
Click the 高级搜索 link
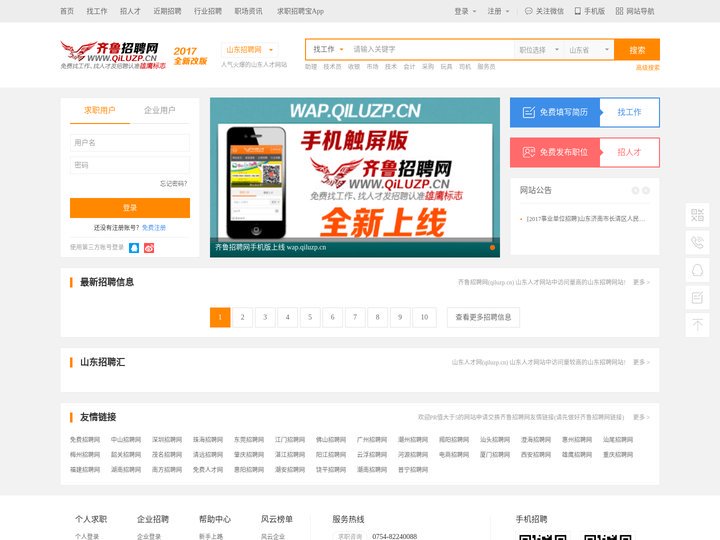click(x=647, y=68)
